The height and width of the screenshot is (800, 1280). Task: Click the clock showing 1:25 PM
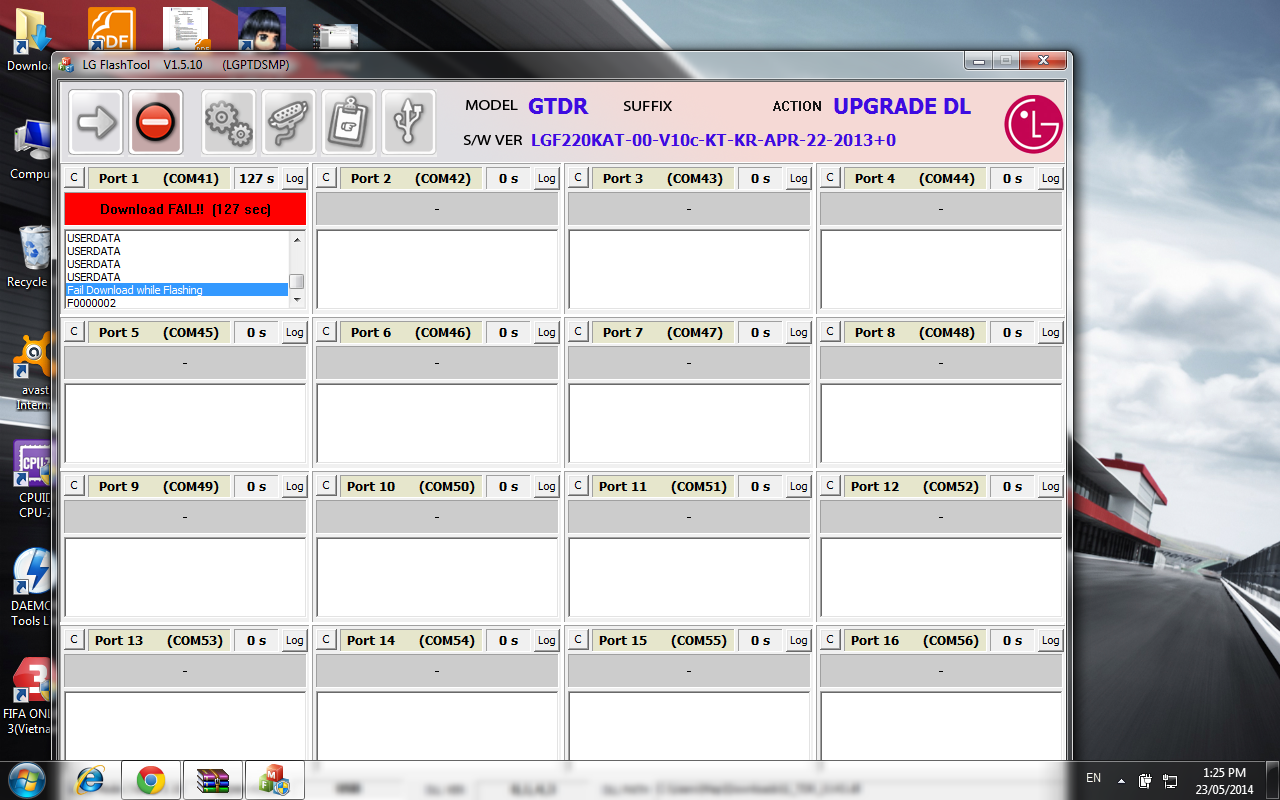(1226, 780)
